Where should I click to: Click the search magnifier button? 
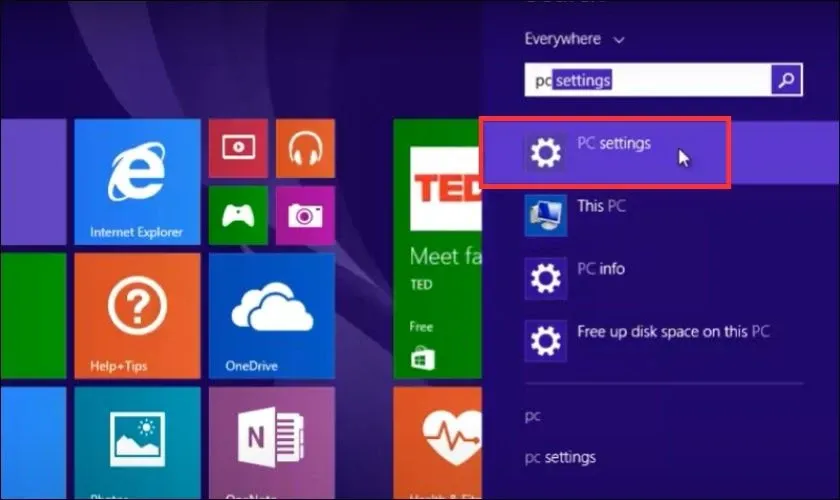[x=786, y=80]
